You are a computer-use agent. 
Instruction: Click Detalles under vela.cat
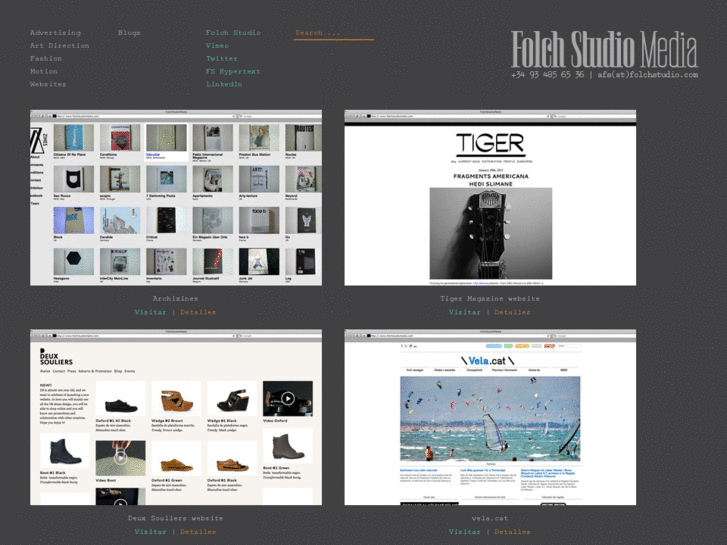pos(512,532)
